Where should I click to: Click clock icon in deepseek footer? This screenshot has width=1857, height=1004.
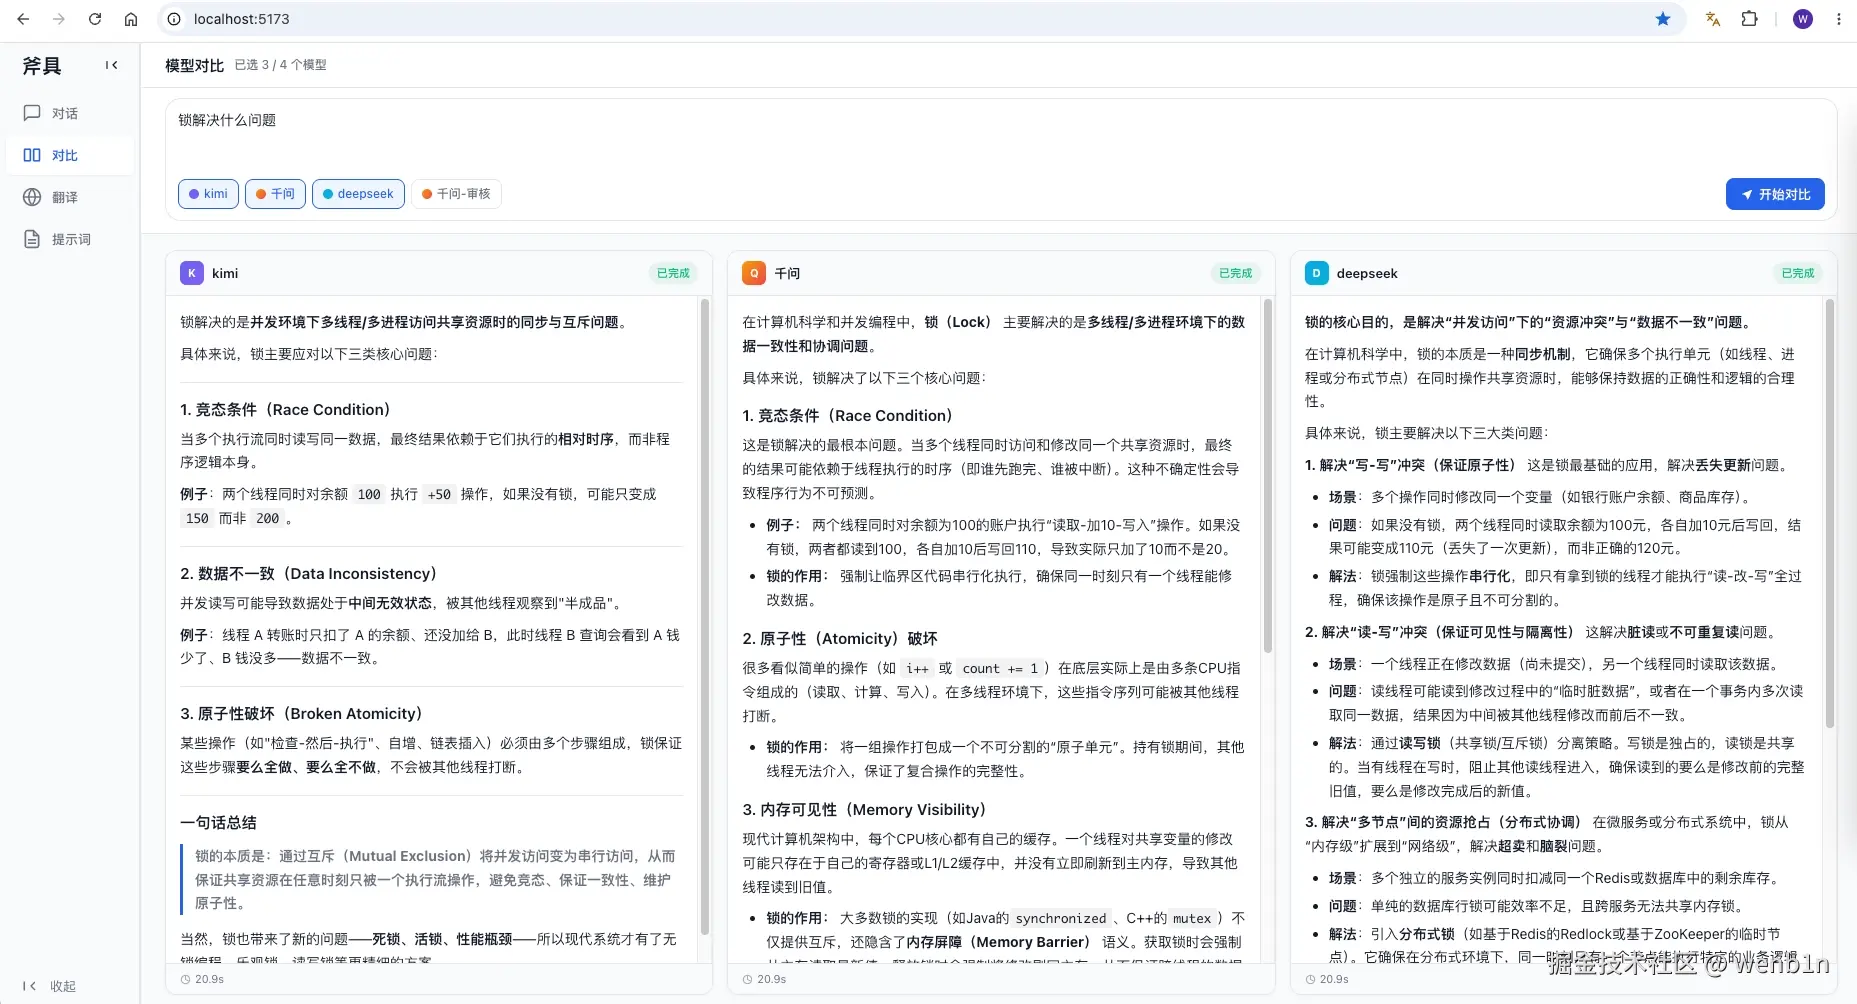(x=1310, y=980)
